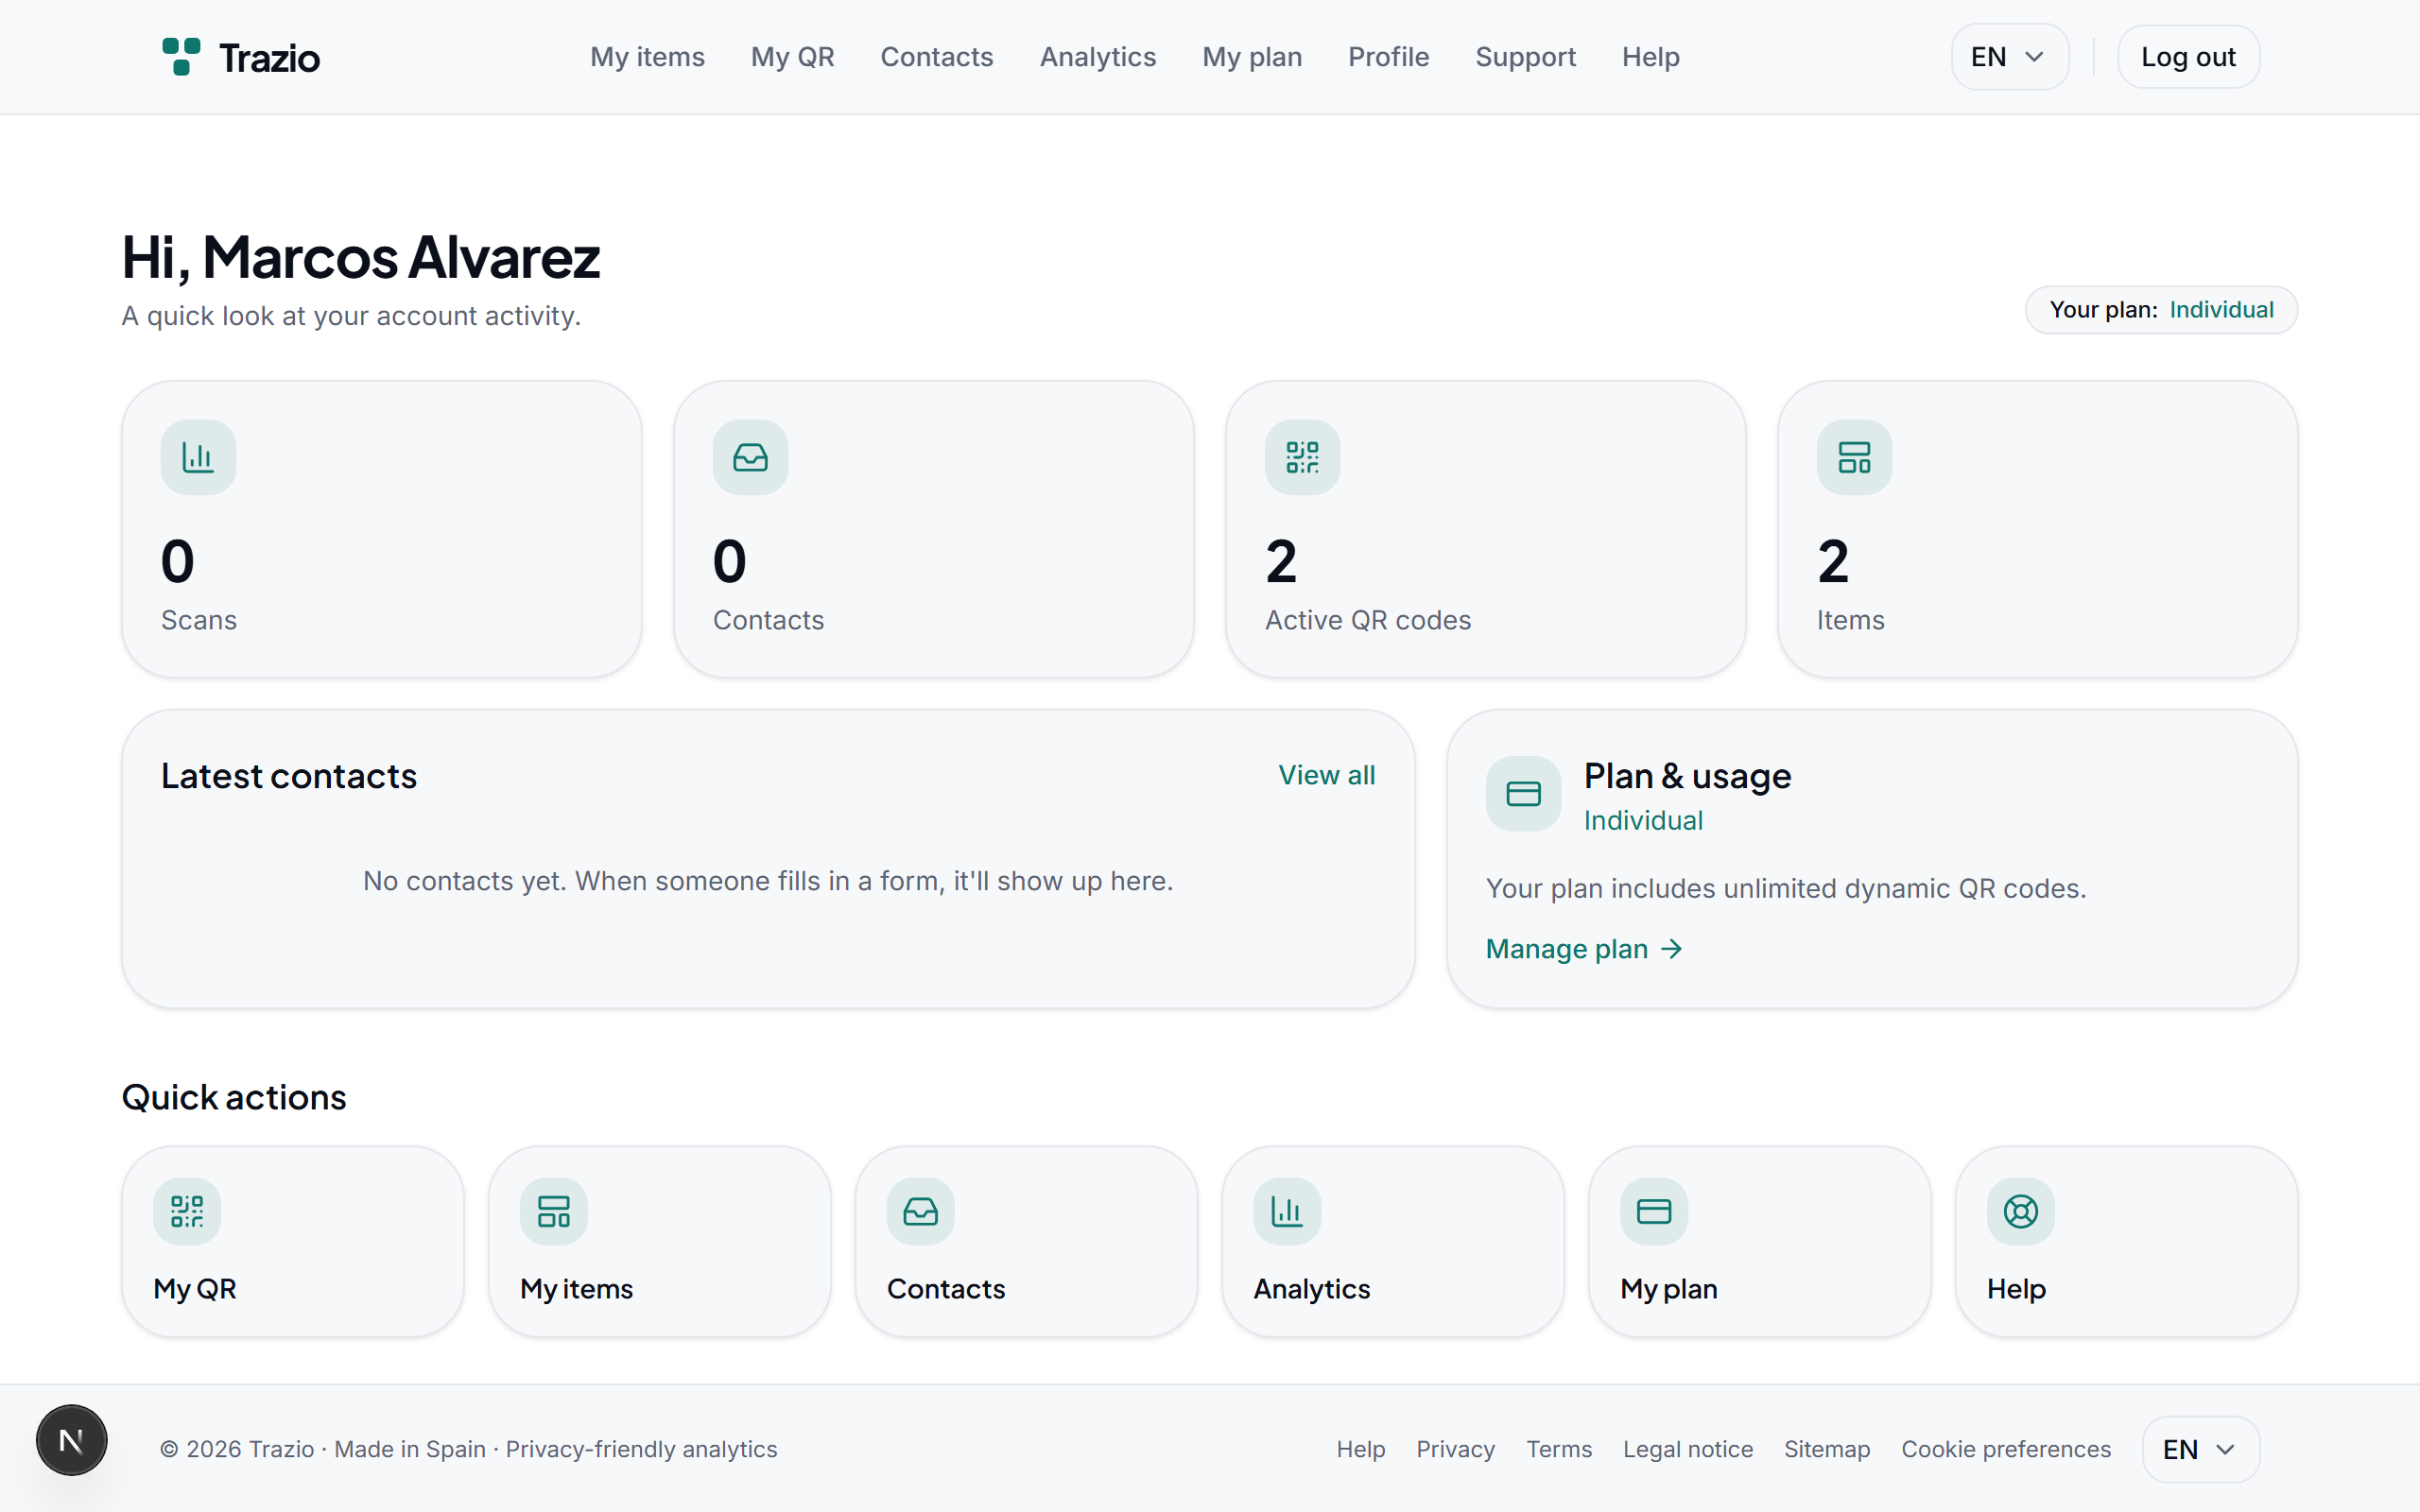Click the Scans bar chart icon
The height and width of the screenshot is (1512, 2420).
click(198, 457)
